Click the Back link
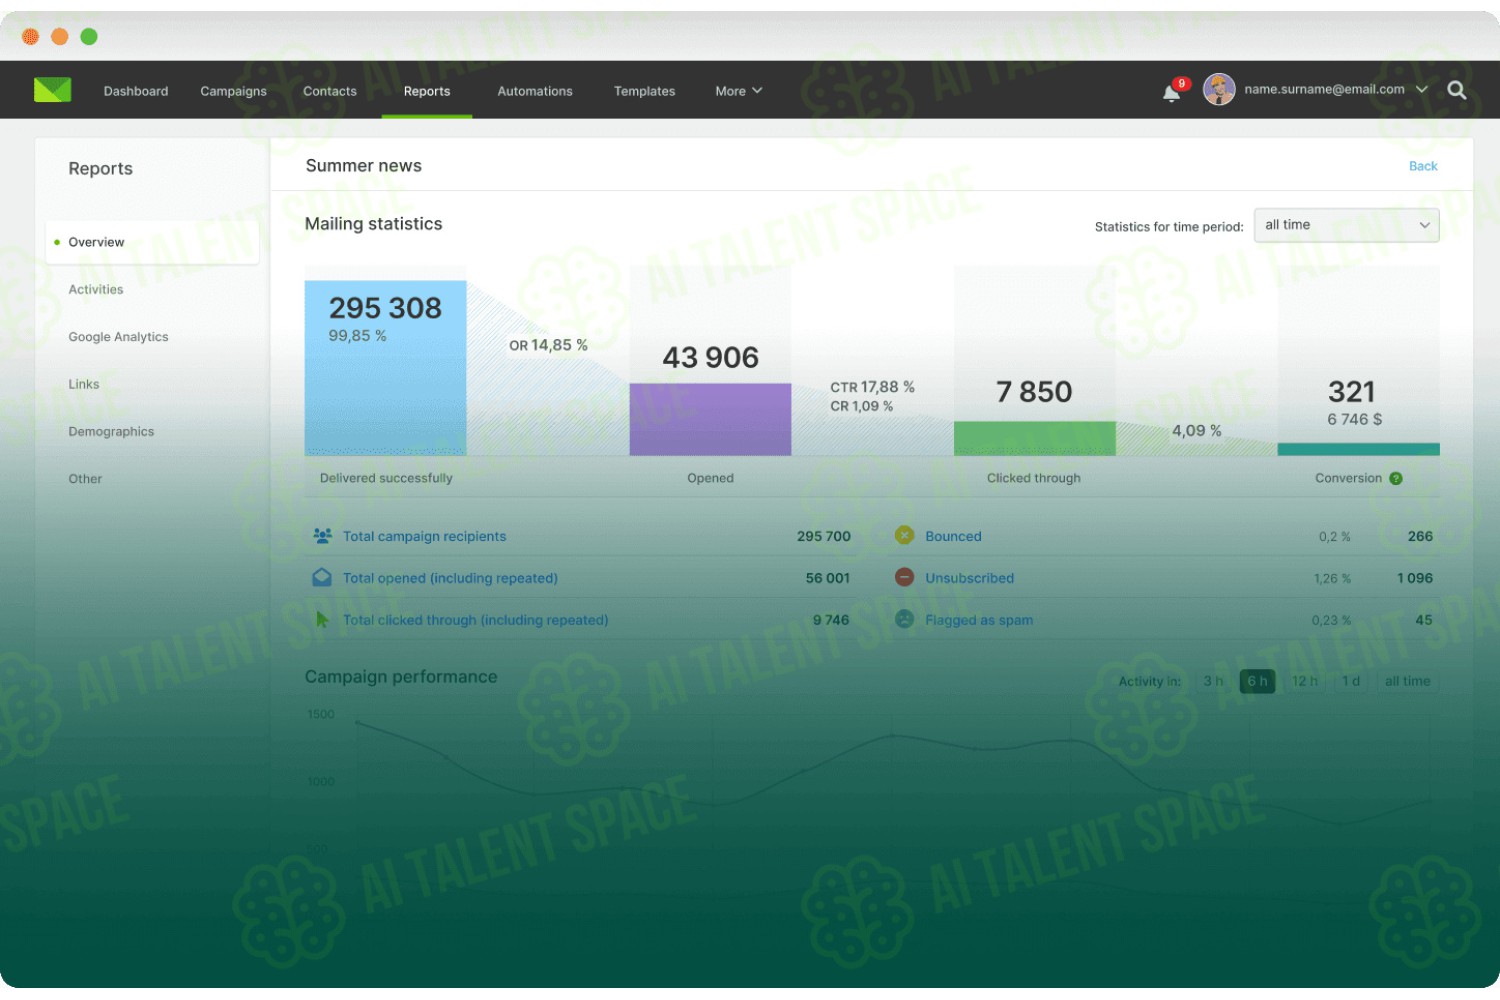Viewport: 1500px width, 1000px height. [x=1423, y=166]
